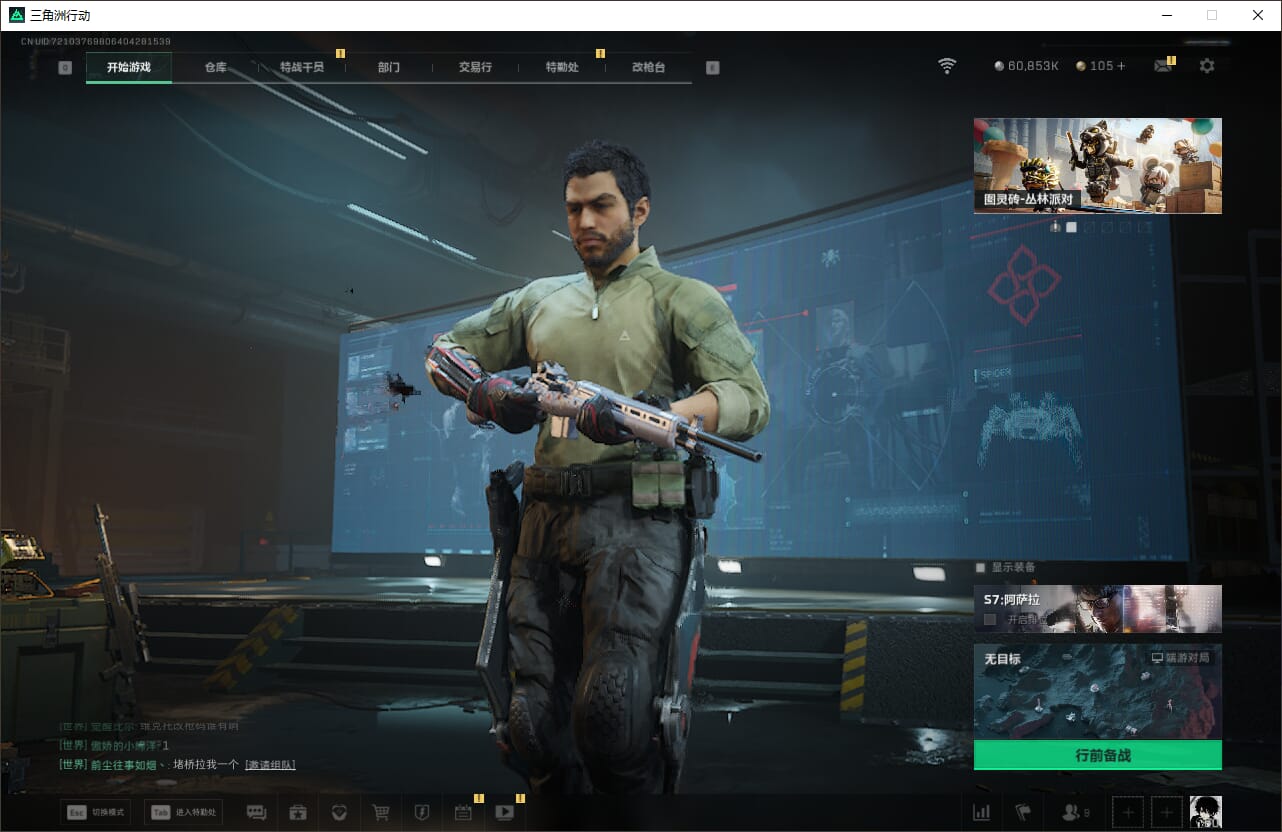Viewport: 1282px width, 832px height.
Task: Open the 图灵砖-丛林派对 banner
Action: click(1098, 165)
